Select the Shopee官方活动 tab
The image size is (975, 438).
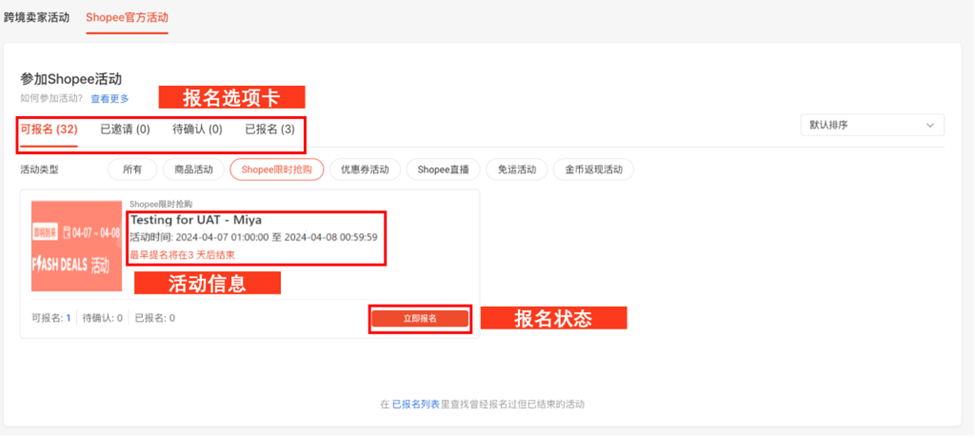(127, 17)
